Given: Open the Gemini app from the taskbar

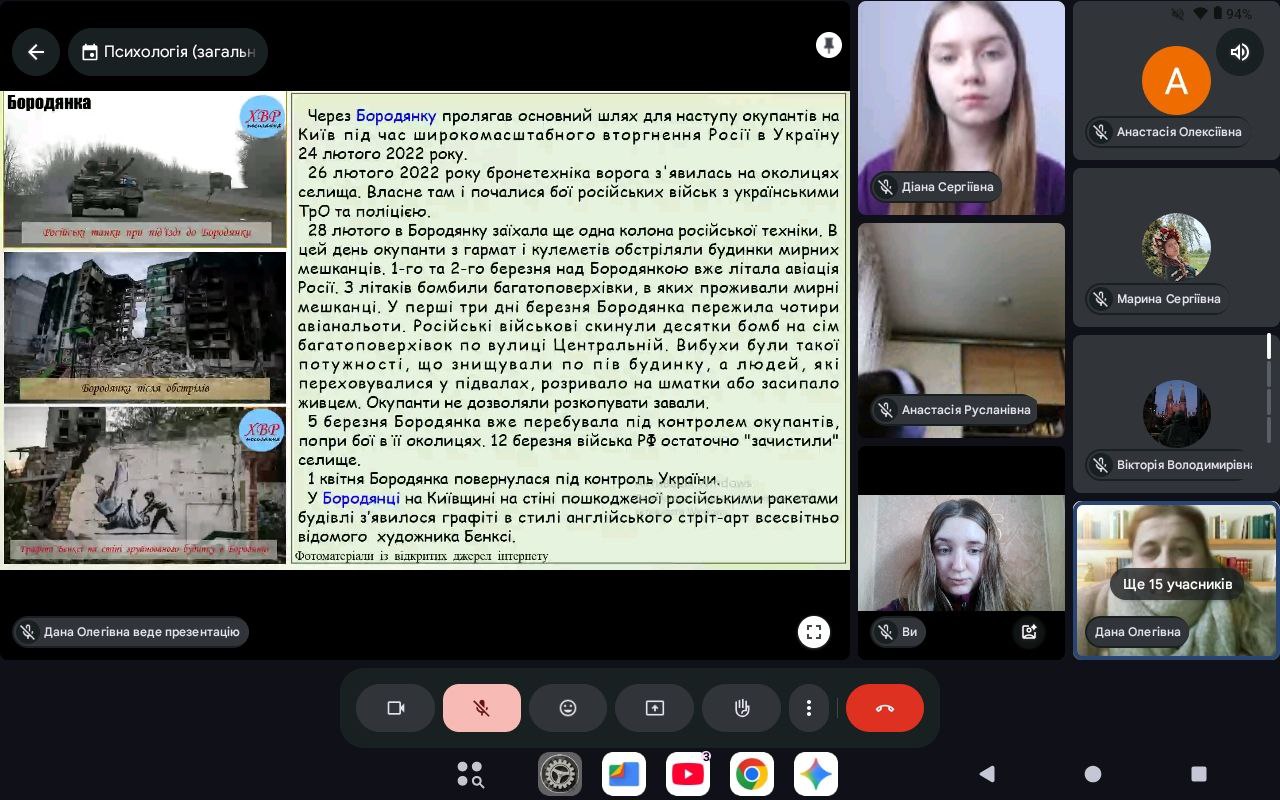Looking at the screenshot, I should 816,774.
